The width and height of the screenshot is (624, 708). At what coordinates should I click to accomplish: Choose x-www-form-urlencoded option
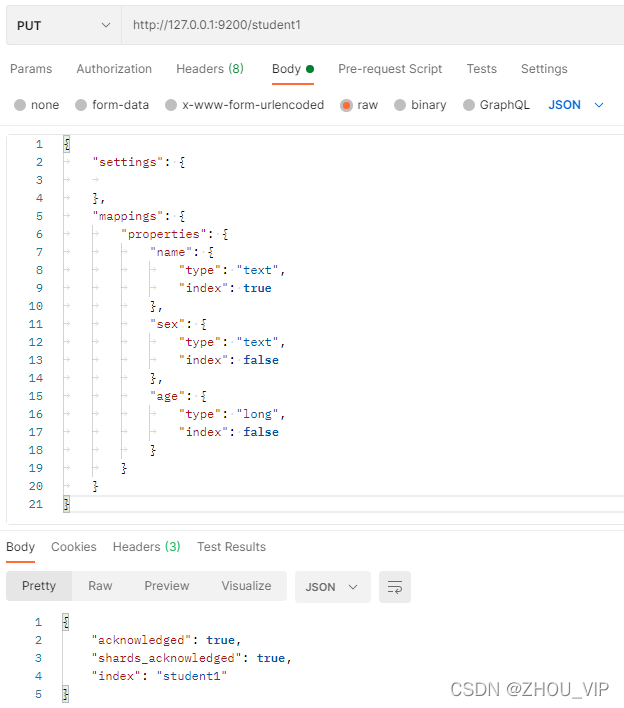(245, 105)
